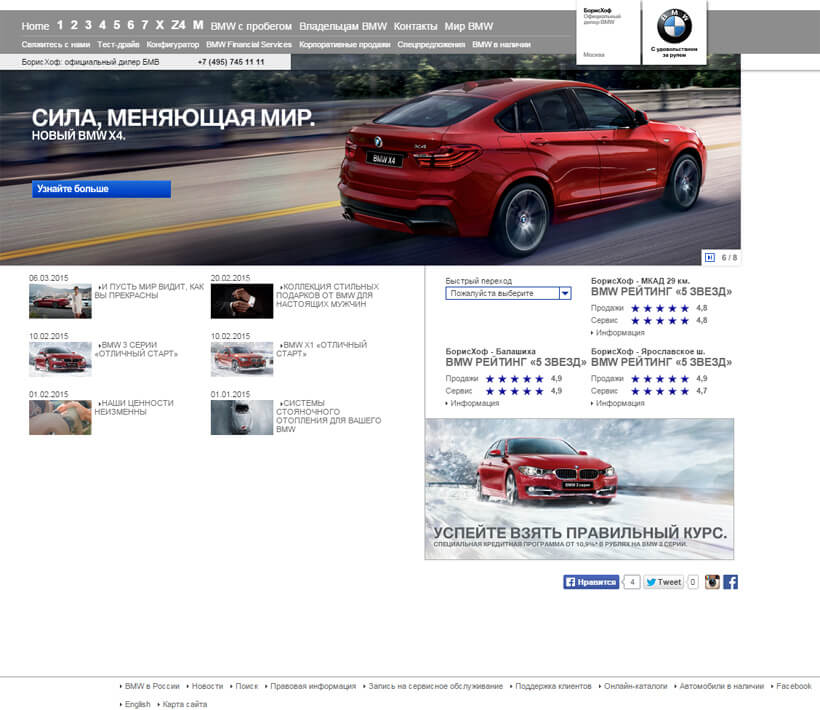Viewport: 820px width, 710px height.
Task: Click phone number +7 (495) 745 11 11
Action: coord(231,62)
